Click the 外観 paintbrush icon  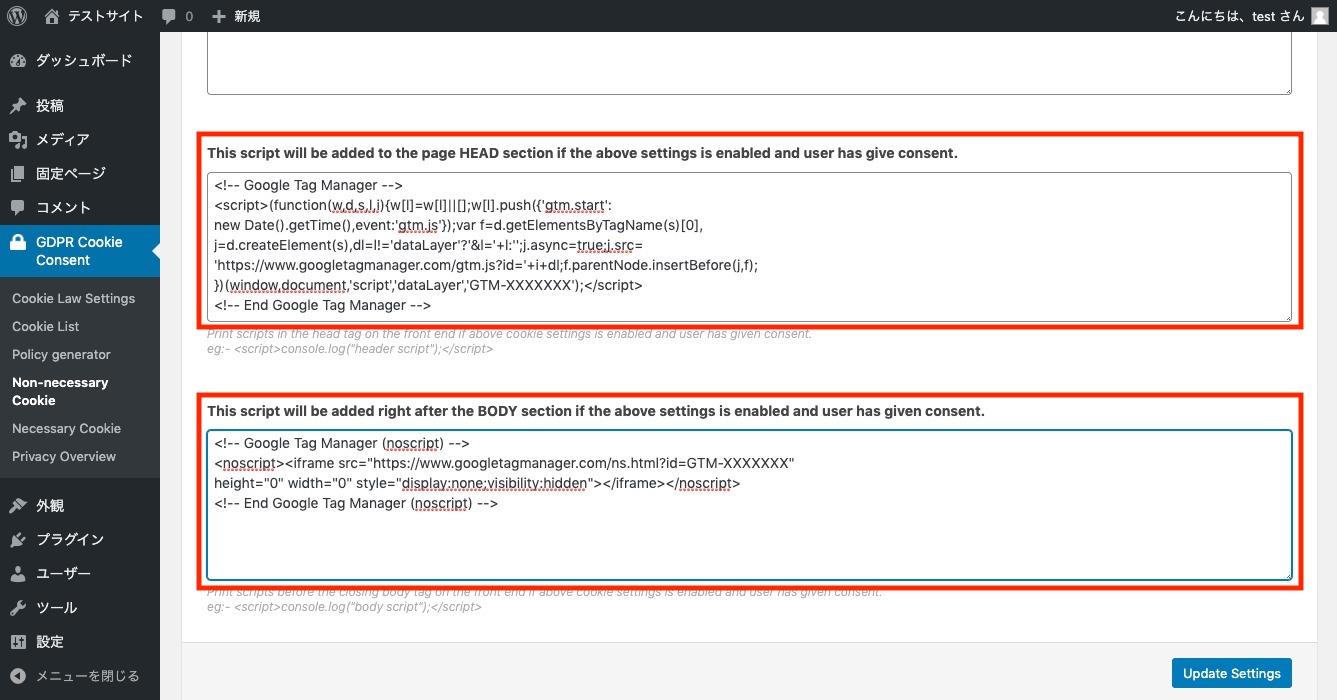[x=18, y=506]
